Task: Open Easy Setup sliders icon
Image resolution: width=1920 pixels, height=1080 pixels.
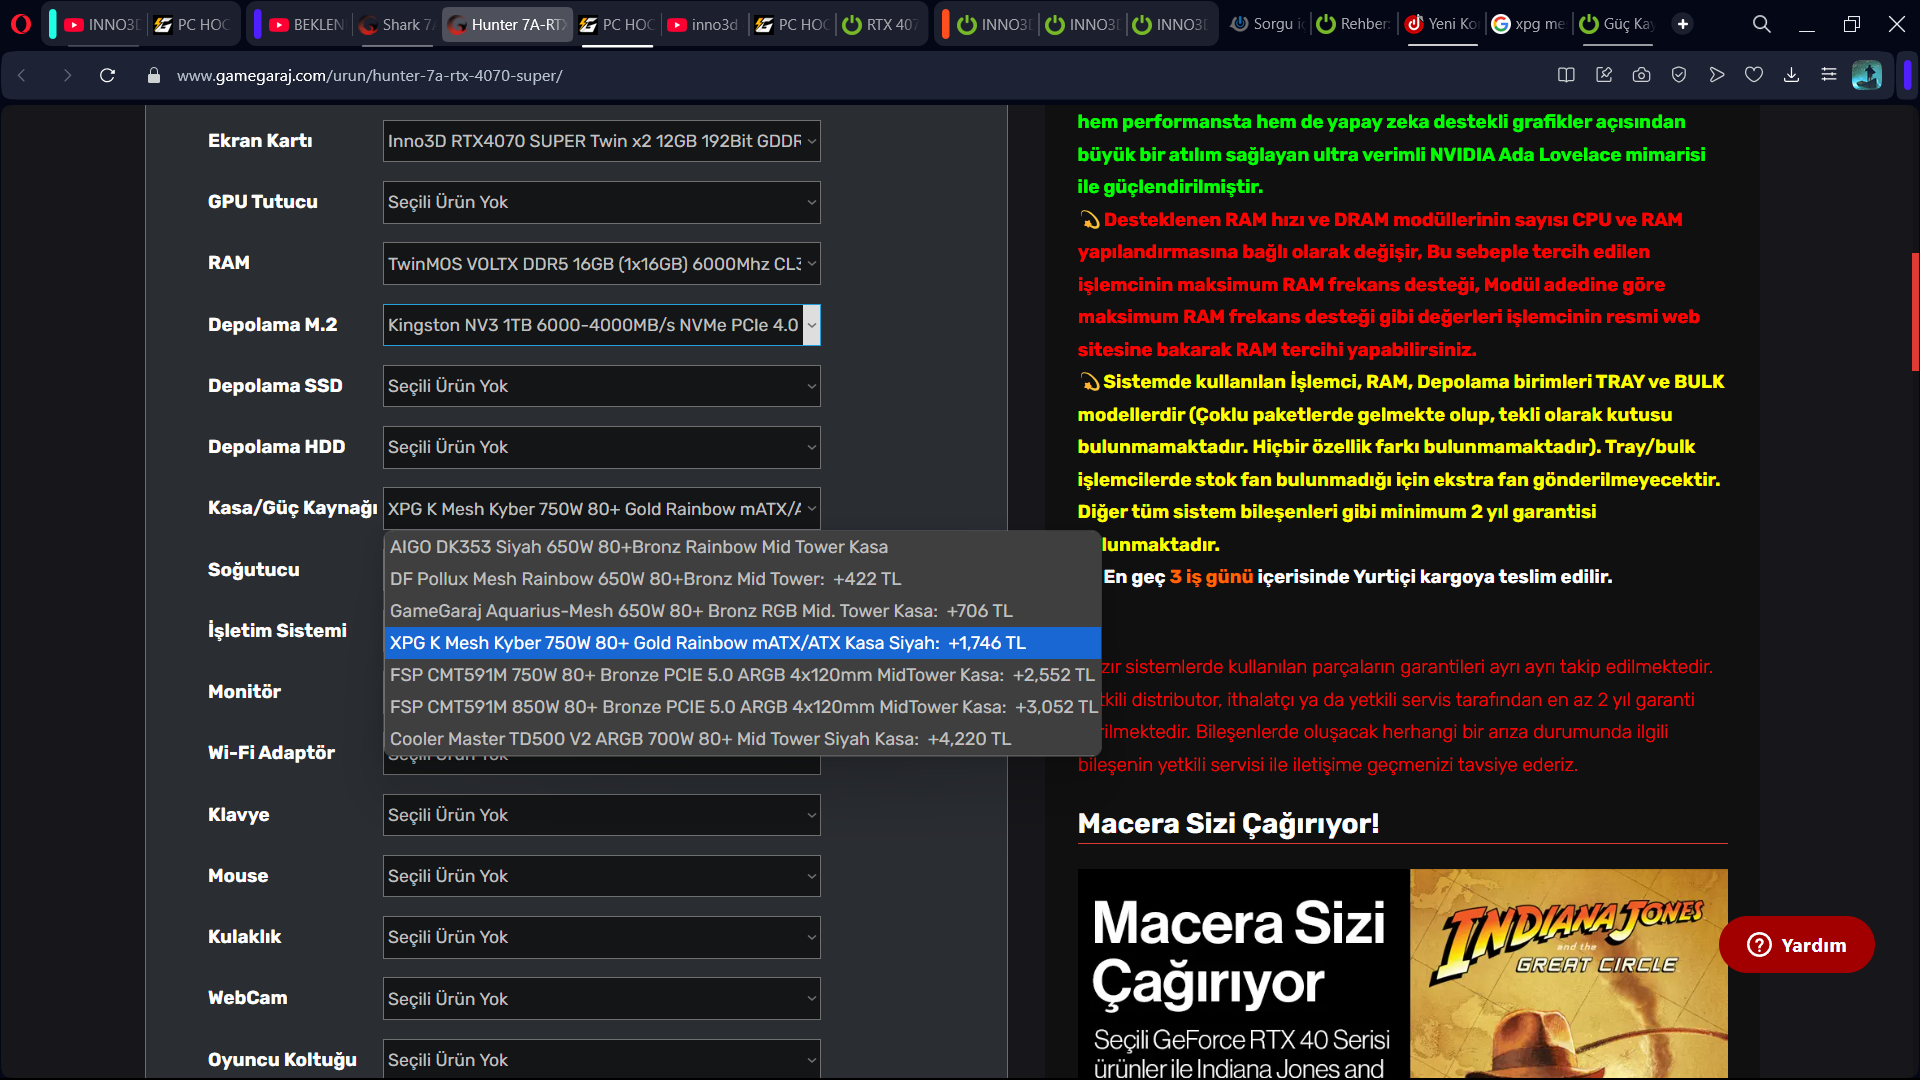Action: click(1829, 75)
